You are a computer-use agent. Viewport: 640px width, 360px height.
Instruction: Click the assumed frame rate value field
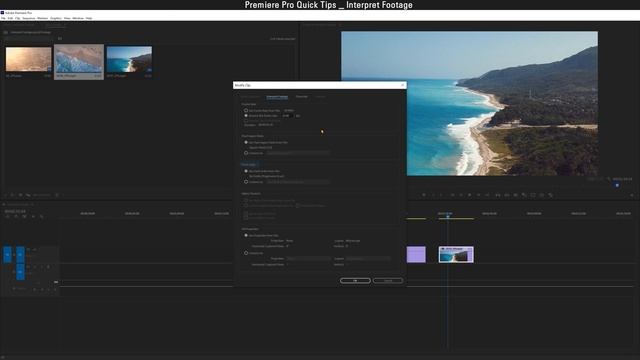(287, 116)
